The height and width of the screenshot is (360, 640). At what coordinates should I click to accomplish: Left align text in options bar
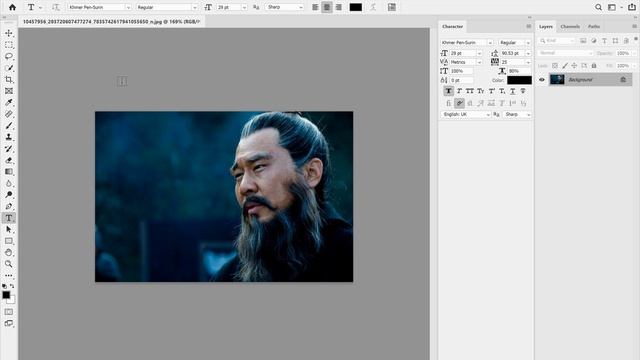pos(316,7)
